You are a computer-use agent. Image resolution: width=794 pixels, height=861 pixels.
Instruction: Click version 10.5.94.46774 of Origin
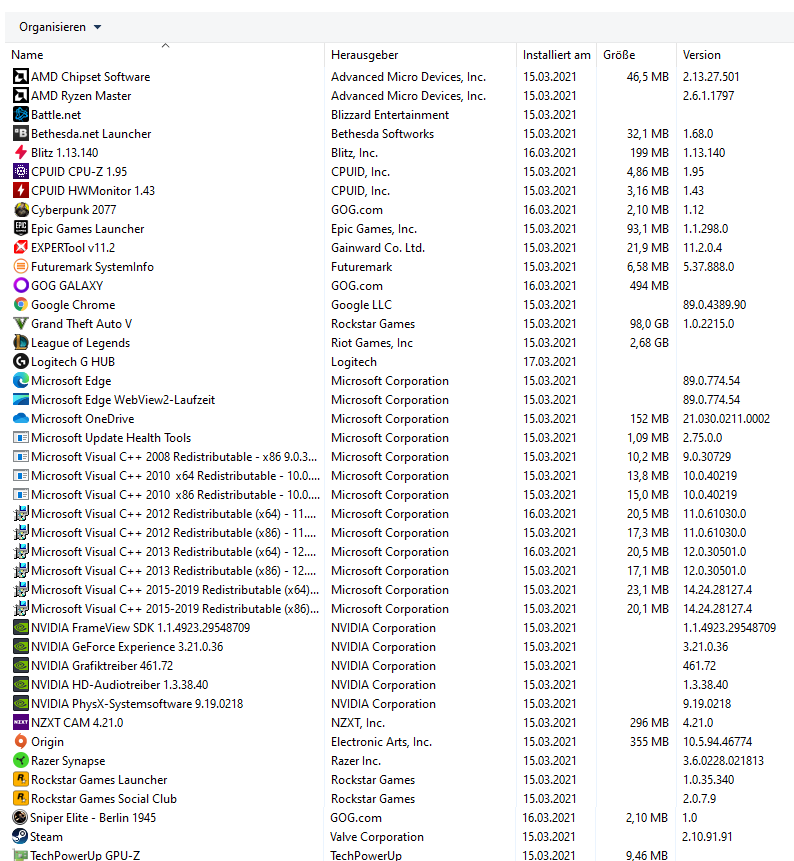tap(717, 741)
